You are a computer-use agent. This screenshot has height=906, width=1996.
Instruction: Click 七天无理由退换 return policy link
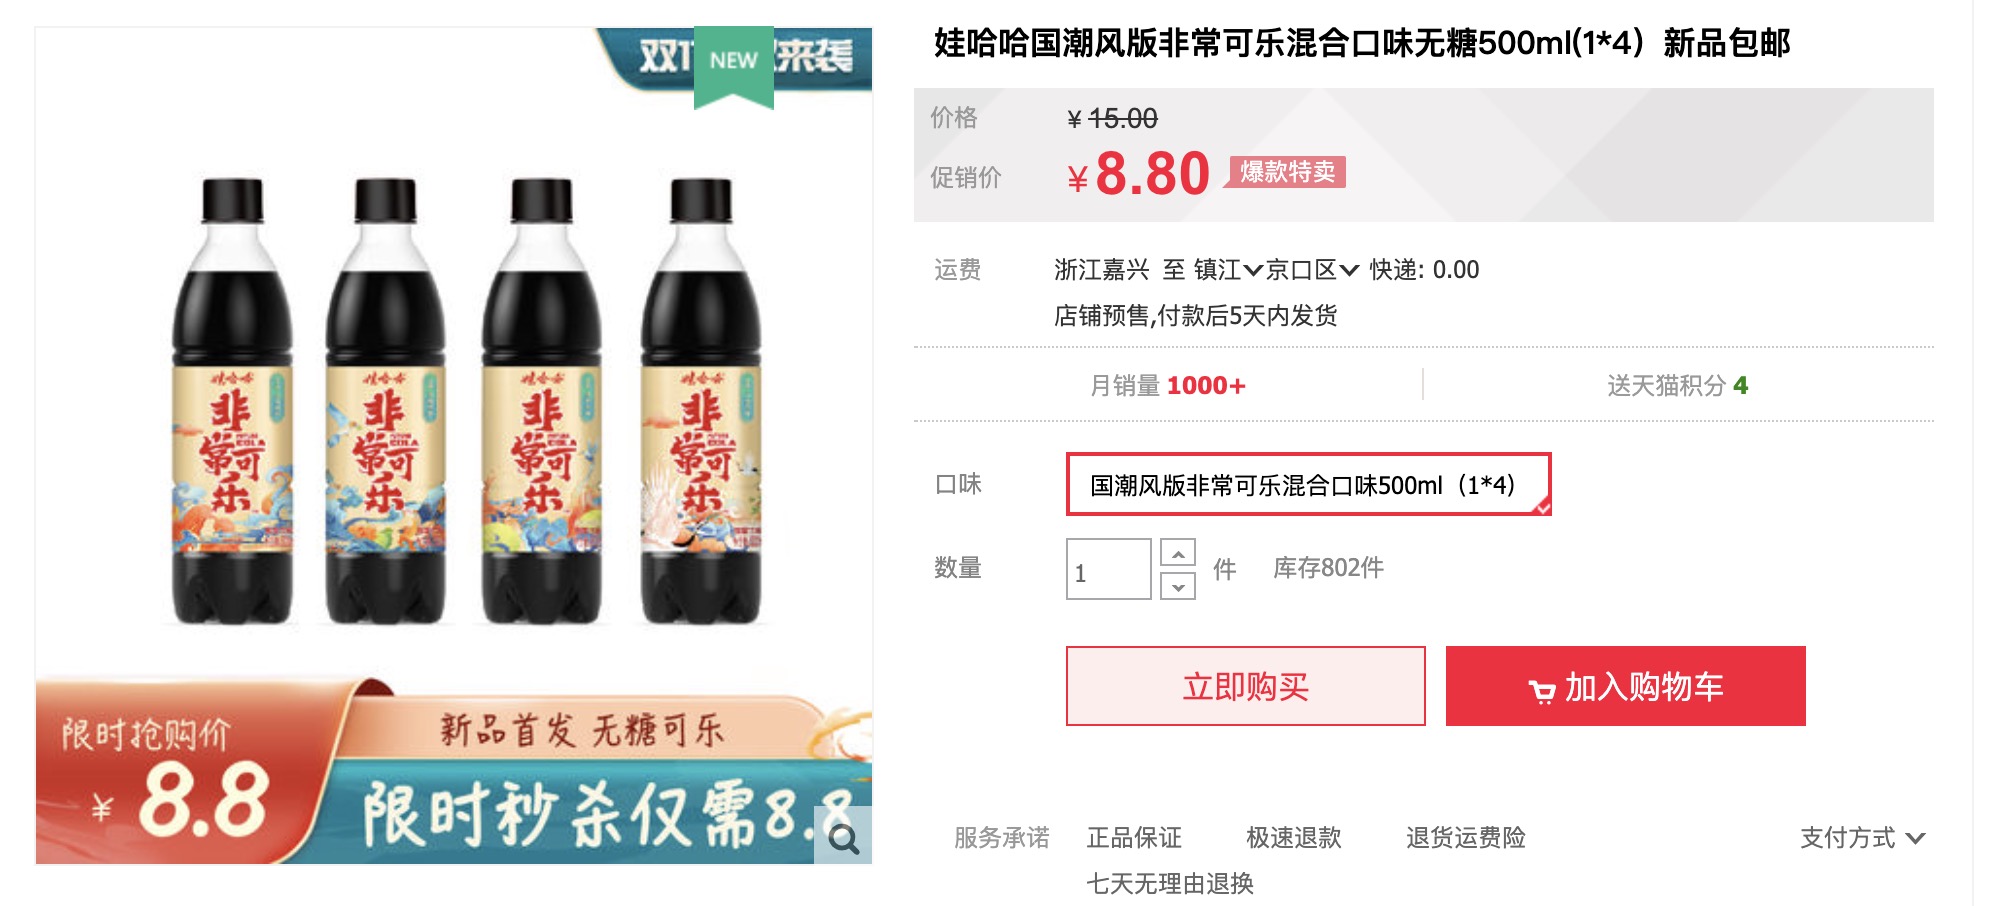pos(1170,884)
